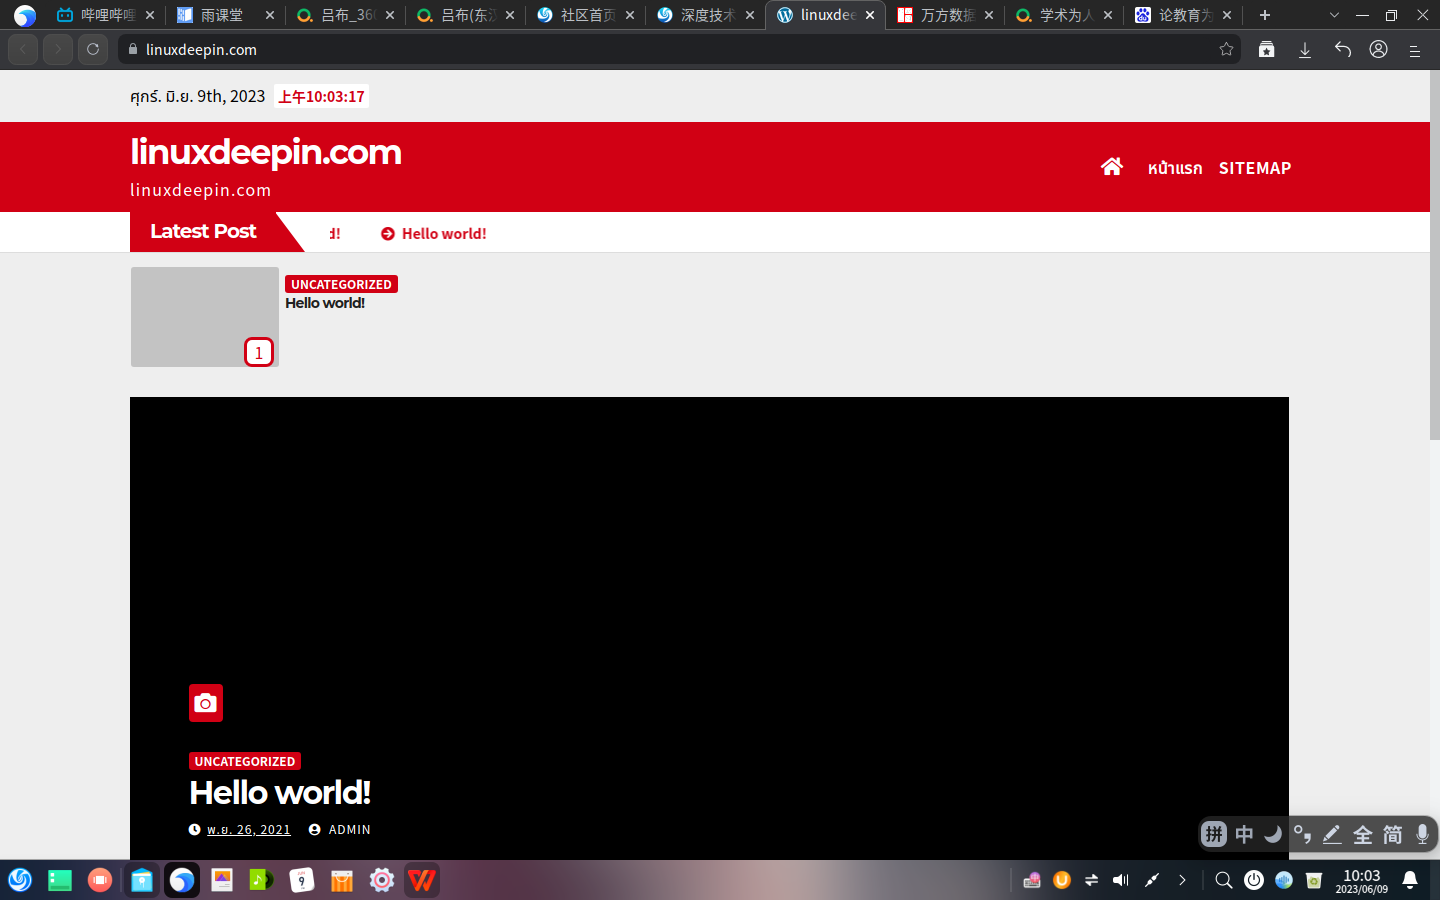Click the UNCATEGORIZED tag on the featured post
This screenshot has width=1440, height=900.
coord(245,761)
